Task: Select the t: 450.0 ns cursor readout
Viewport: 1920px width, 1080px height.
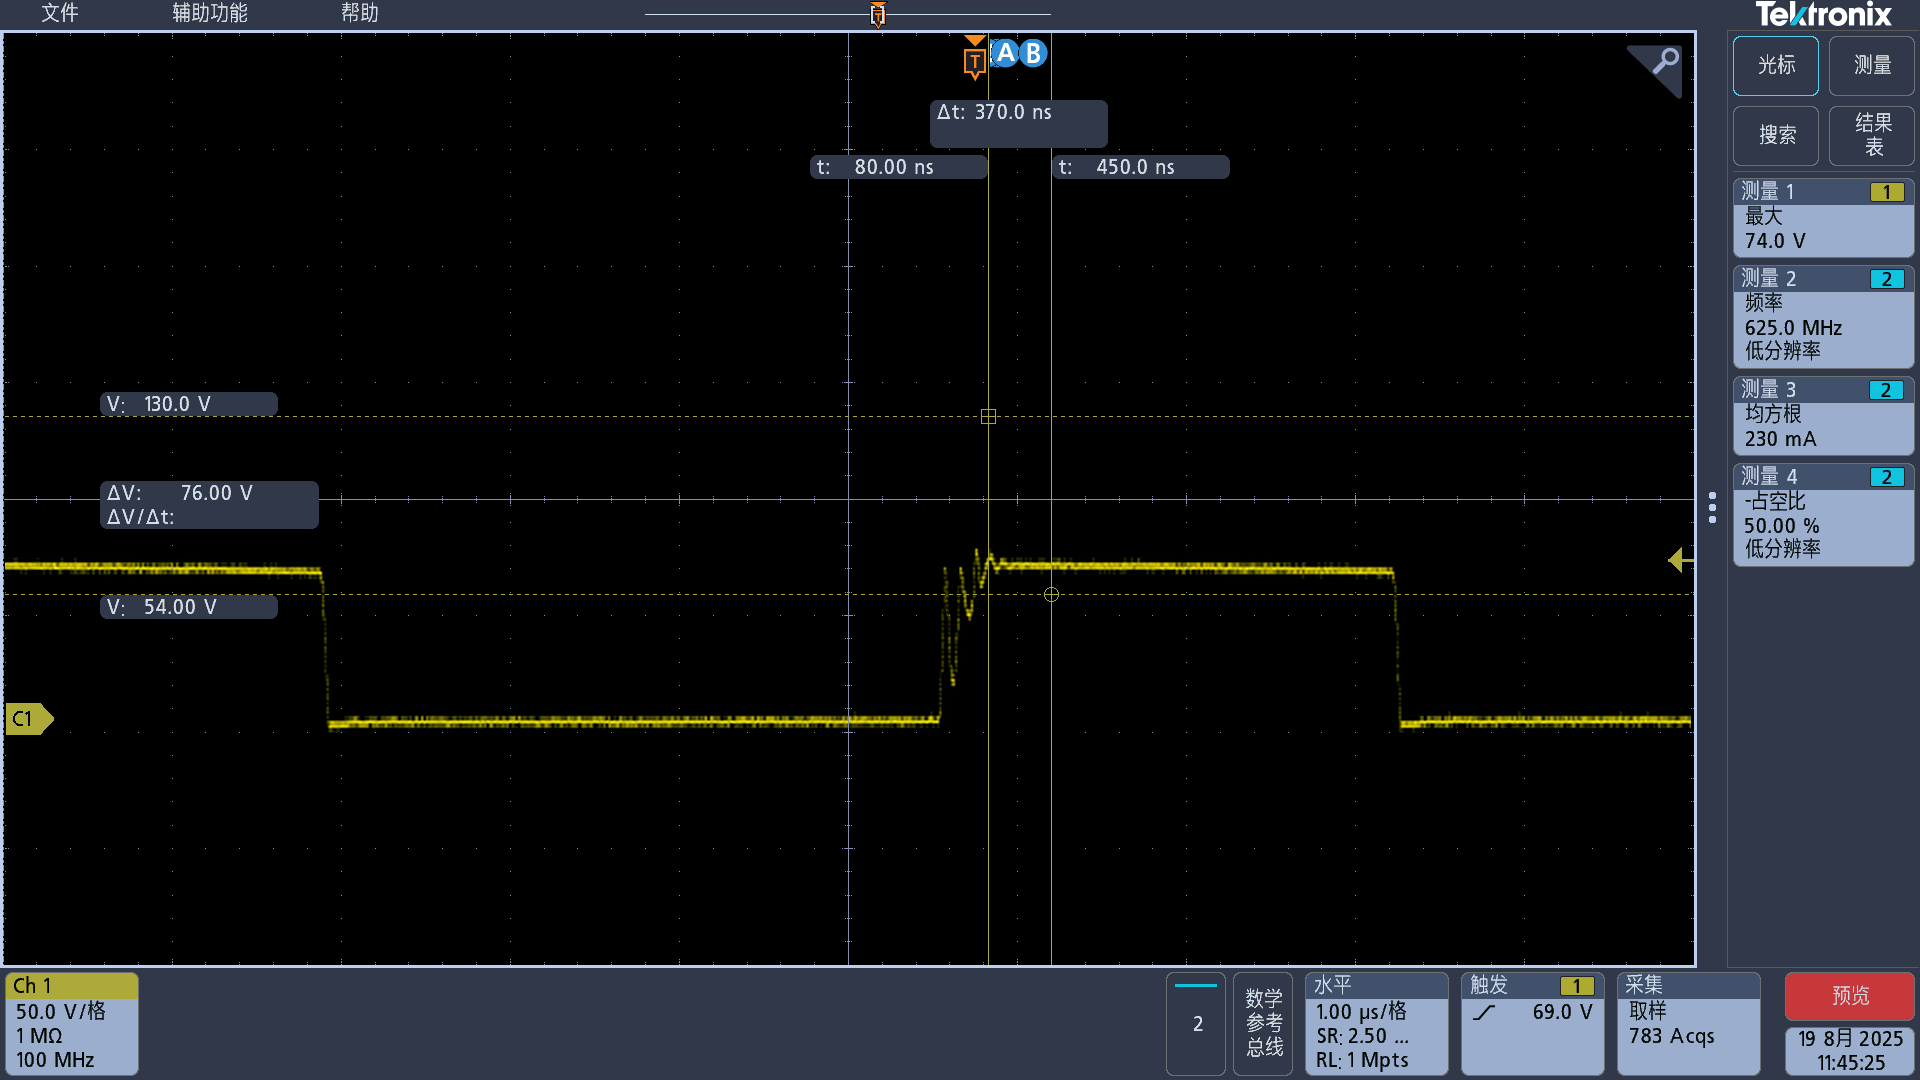Action: click(x=1141, y=167)
